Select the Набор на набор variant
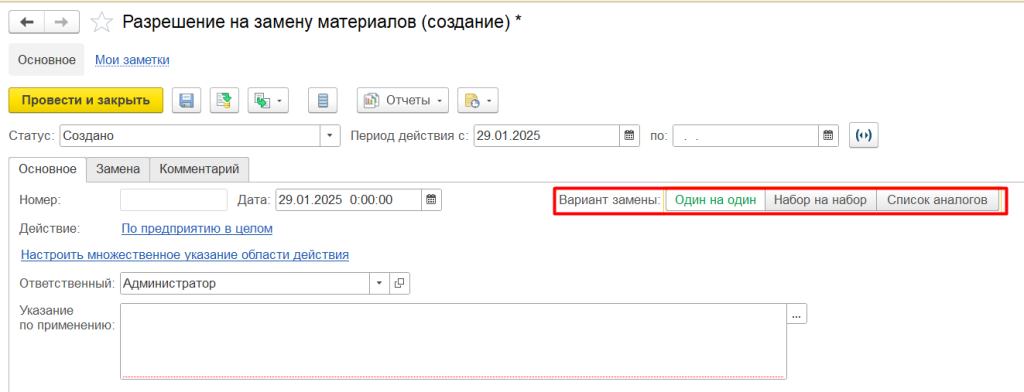This screenshot has width=1024, height=392. [820, 201]
